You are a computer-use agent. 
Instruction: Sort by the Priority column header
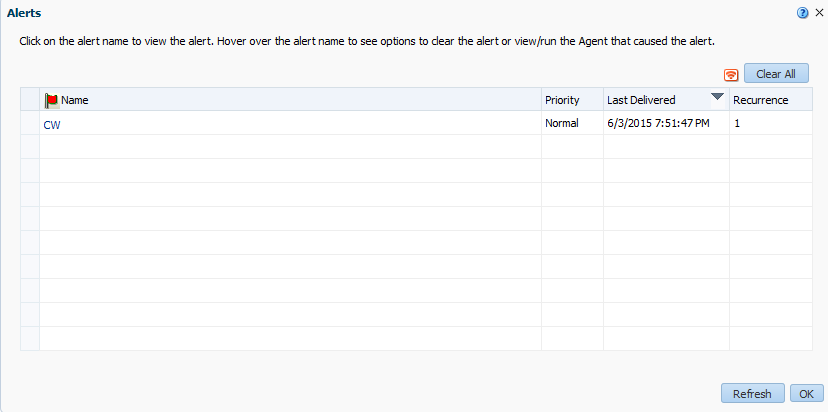click(562, 100)
